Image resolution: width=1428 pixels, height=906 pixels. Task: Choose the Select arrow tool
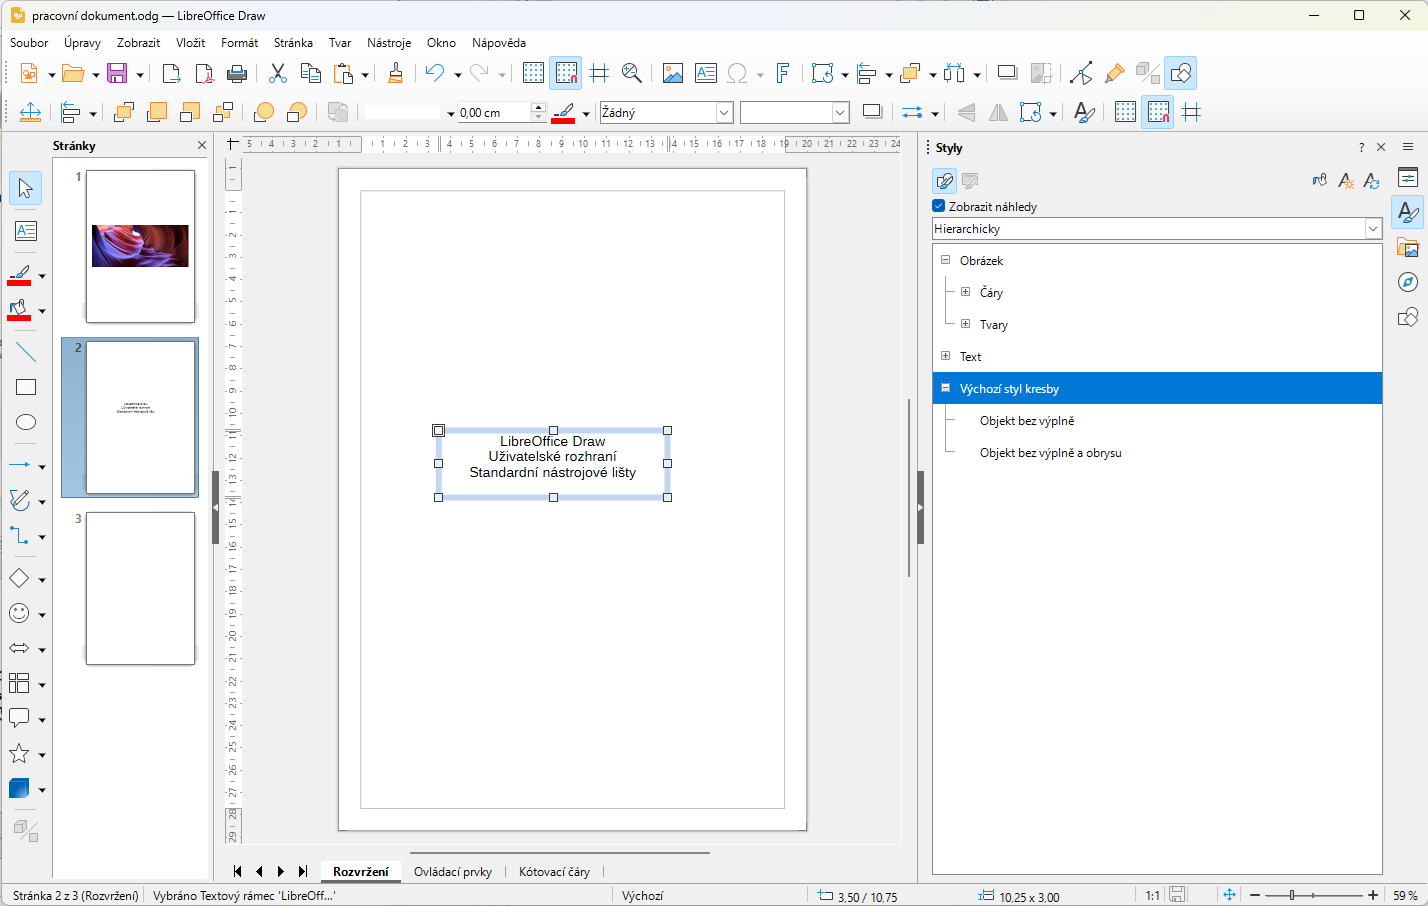click(x=26, y=188)
